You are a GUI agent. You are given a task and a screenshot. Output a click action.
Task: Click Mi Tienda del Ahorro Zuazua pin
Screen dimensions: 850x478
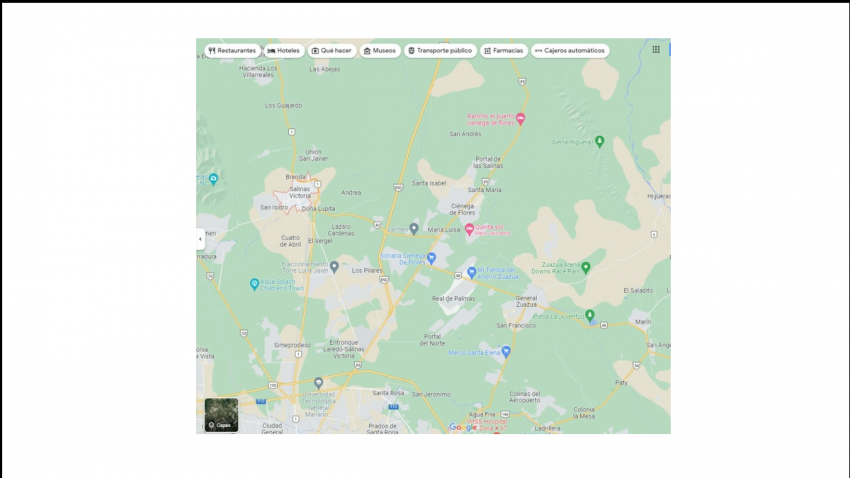tap(471, 272)
